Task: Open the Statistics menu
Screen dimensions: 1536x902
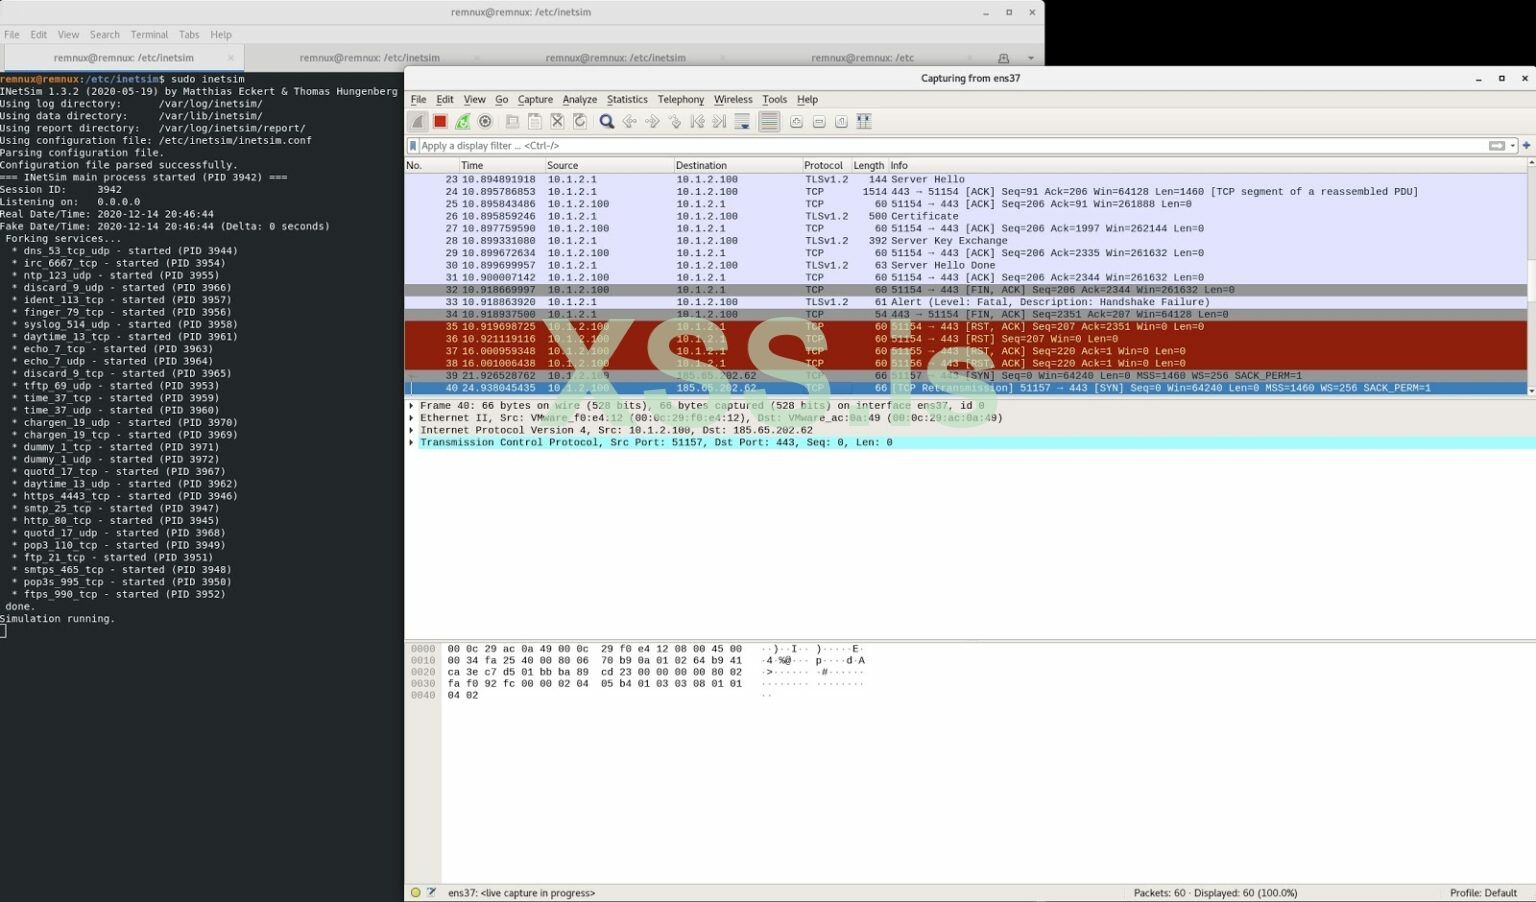Action: (627, 100)
